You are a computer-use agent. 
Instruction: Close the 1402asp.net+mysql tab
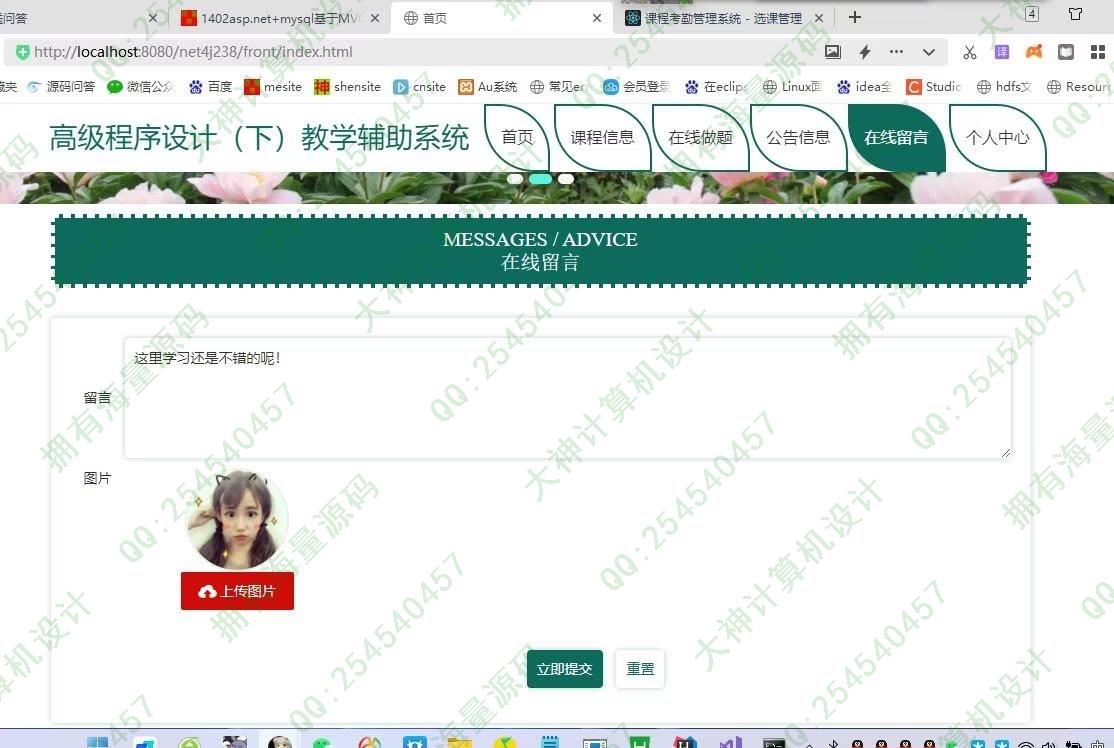[375, 18]
